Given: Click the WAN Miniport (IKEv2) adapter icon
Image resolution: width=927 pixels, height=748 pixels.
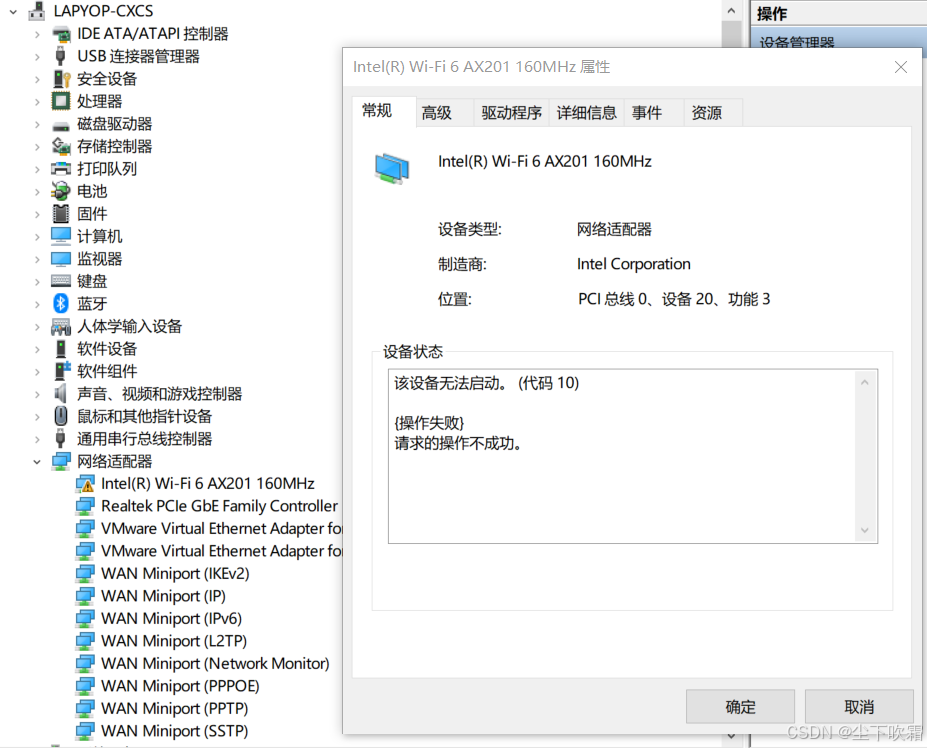Looking at the screenshot, I should pos(85,574).
